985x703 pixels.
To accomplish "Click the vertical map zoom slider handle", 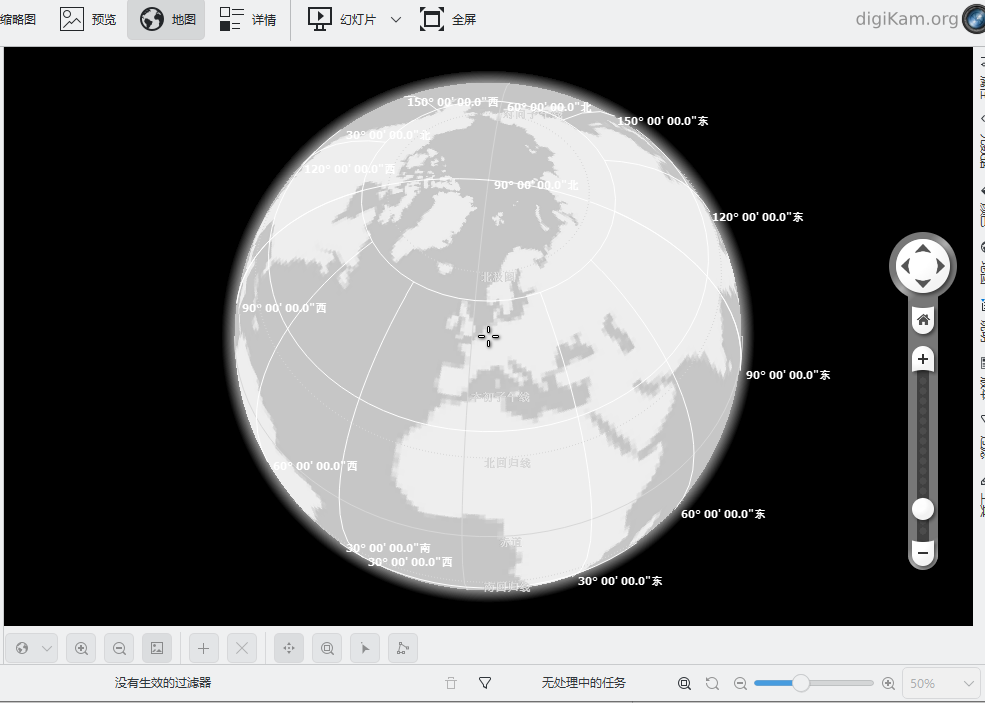I will pyautogui.click(x=923, y=509).
